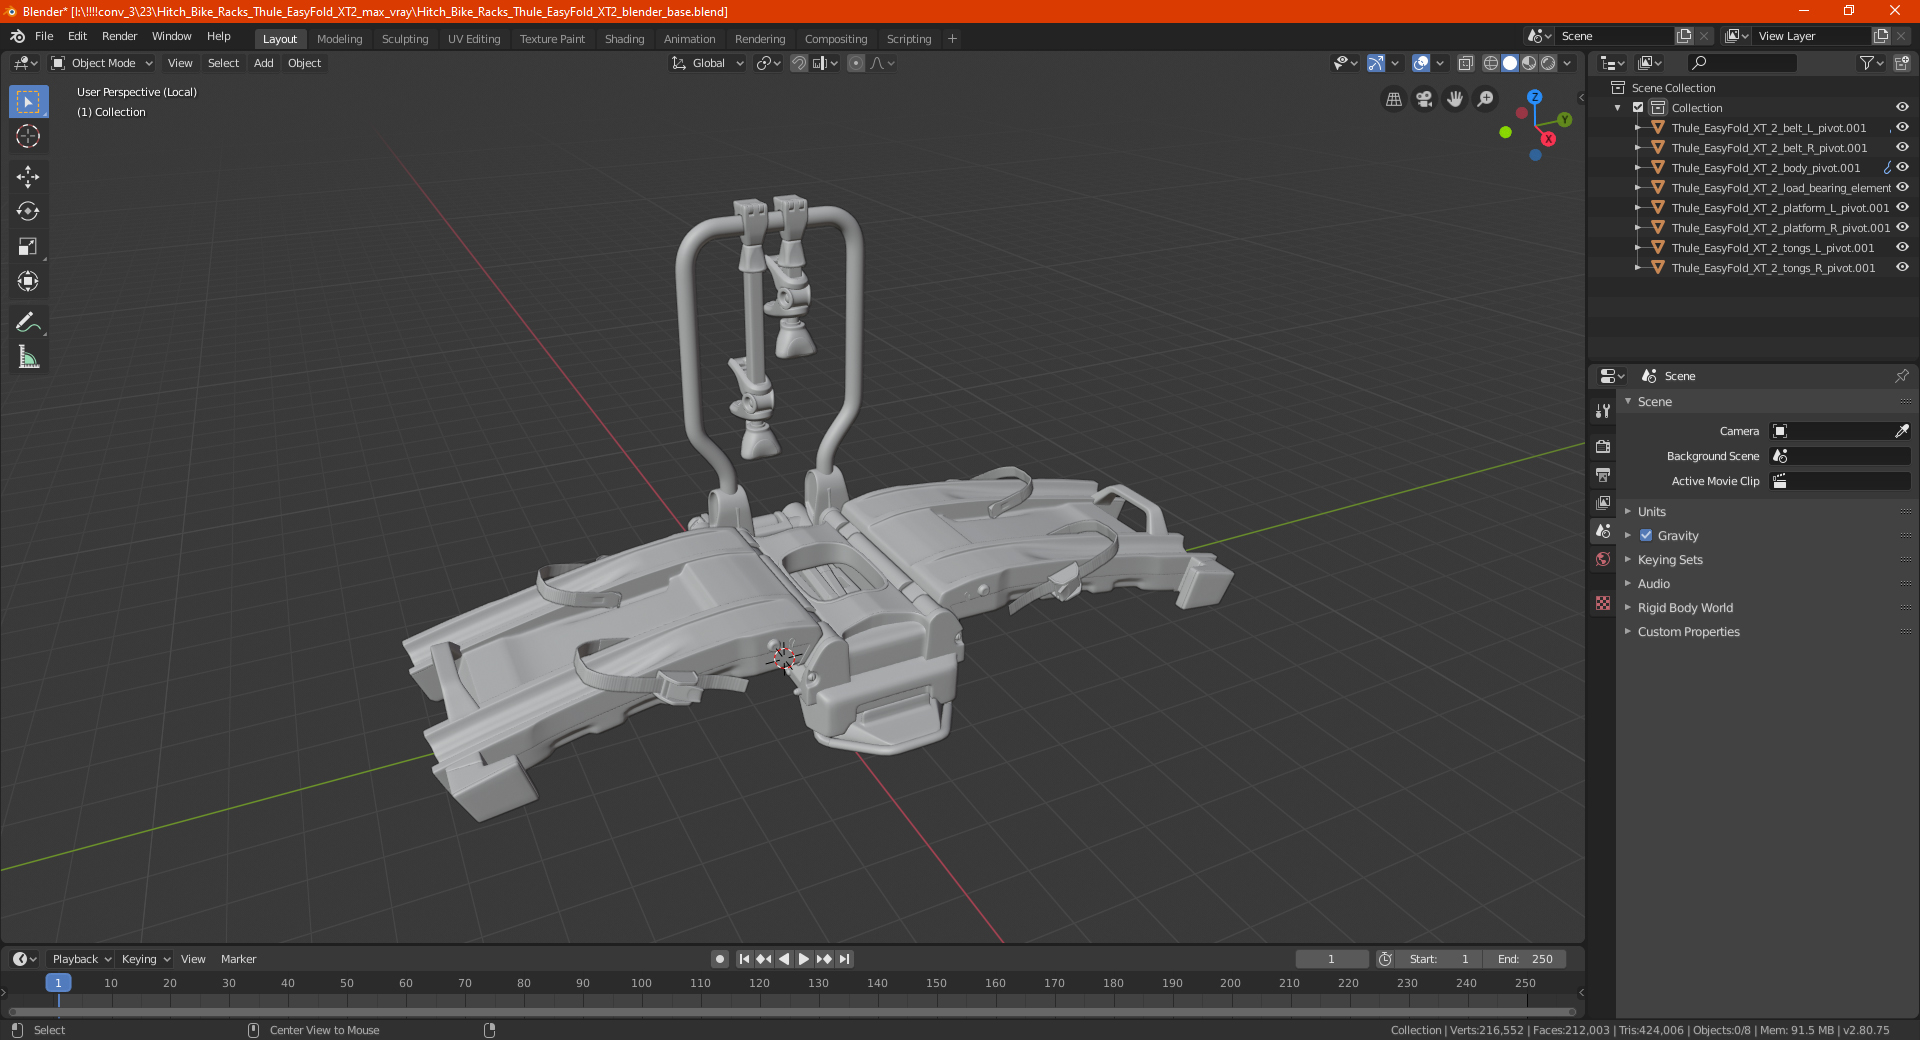Open the Playback dropdown
The width and height of the screenshot is (1920, 1040).
click(x=81, y=959)
